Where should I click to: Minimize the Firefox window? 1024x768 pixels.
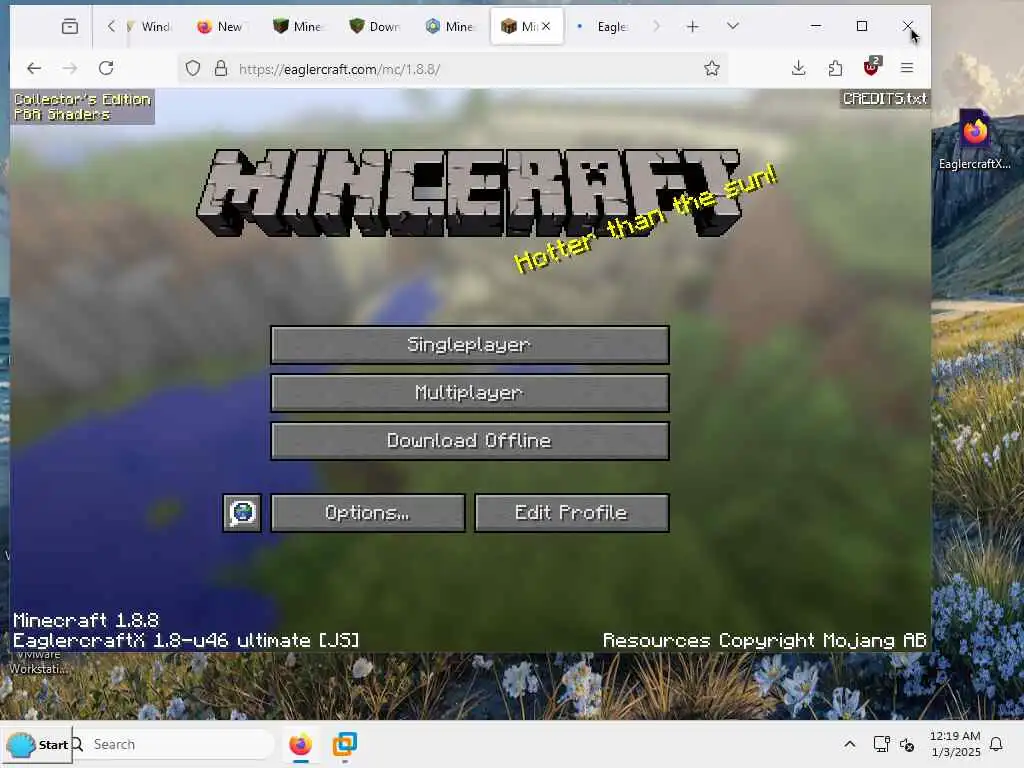pyautogui.click(x=816, y=26)
